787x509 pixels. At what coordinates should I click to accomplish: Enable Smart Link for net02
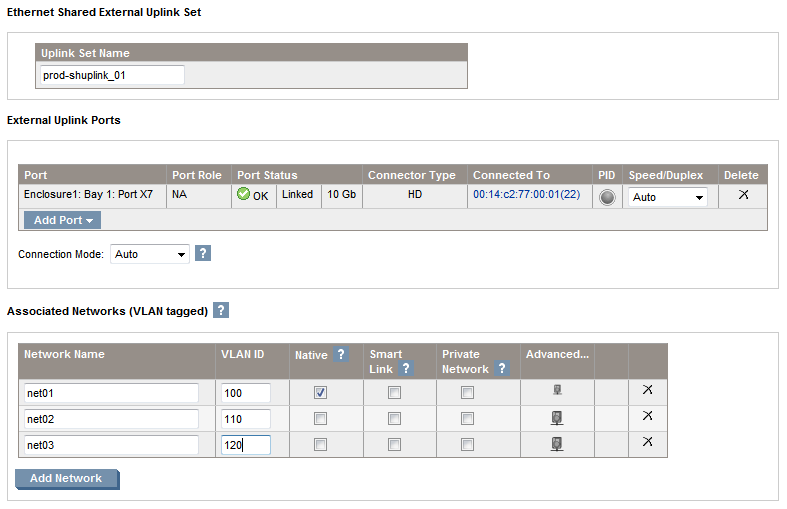394,418
